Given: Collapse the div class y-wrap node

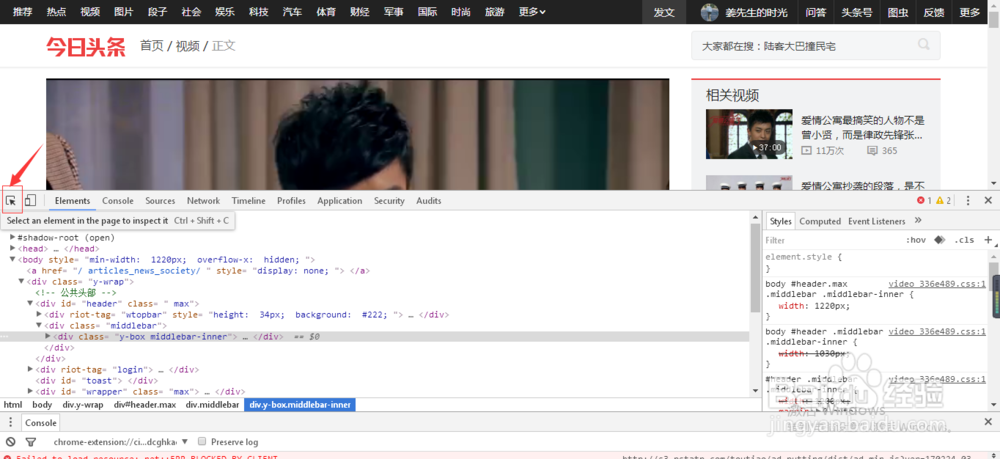Looking at the screenshot, I should click(x=21, y=281).
